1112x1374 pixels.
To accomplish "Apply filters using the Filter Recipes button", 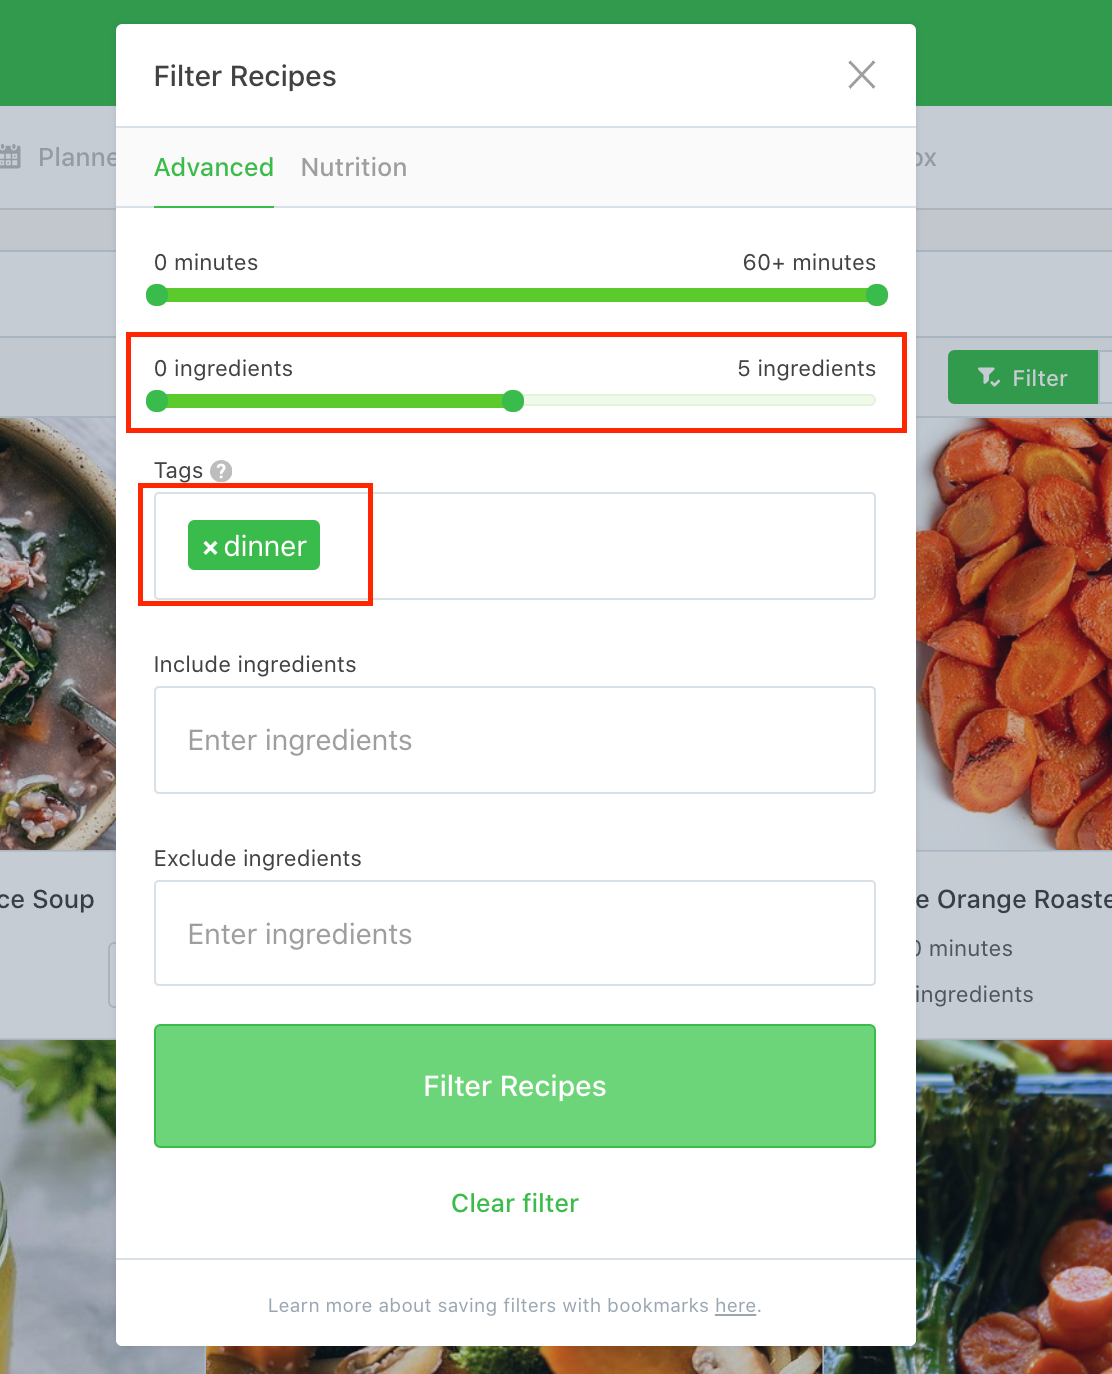I will pyautogui.click(x=514, y=1086).
